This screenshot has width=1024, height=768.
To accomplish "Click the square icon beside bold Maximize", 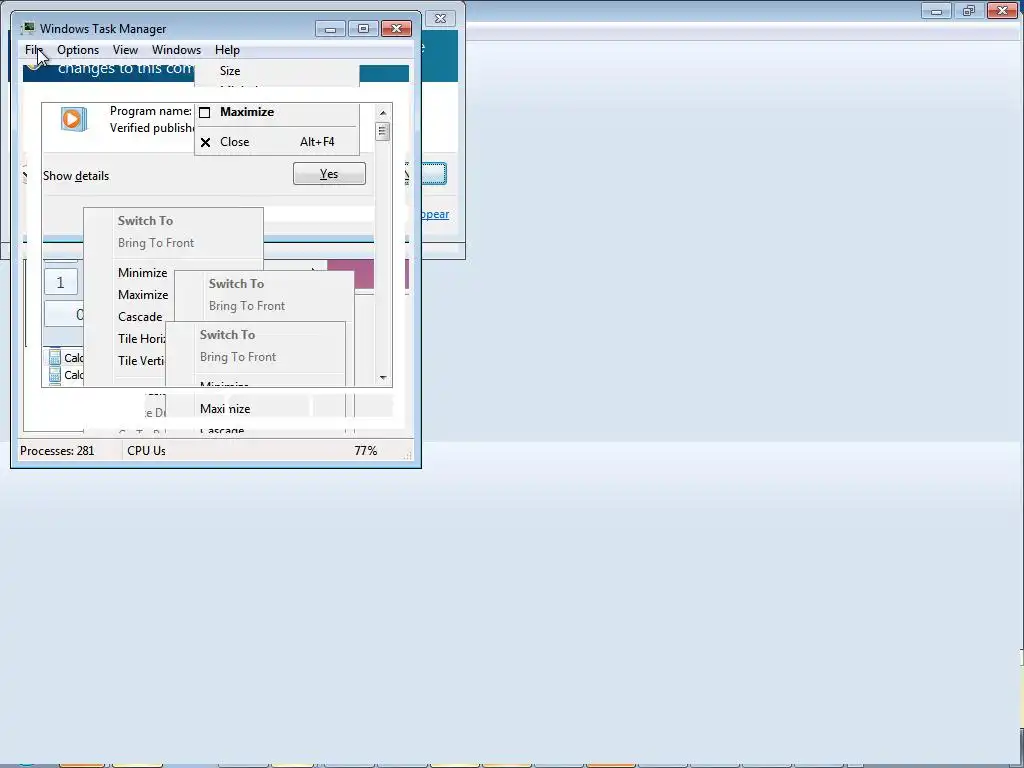I will click(204, 112).
